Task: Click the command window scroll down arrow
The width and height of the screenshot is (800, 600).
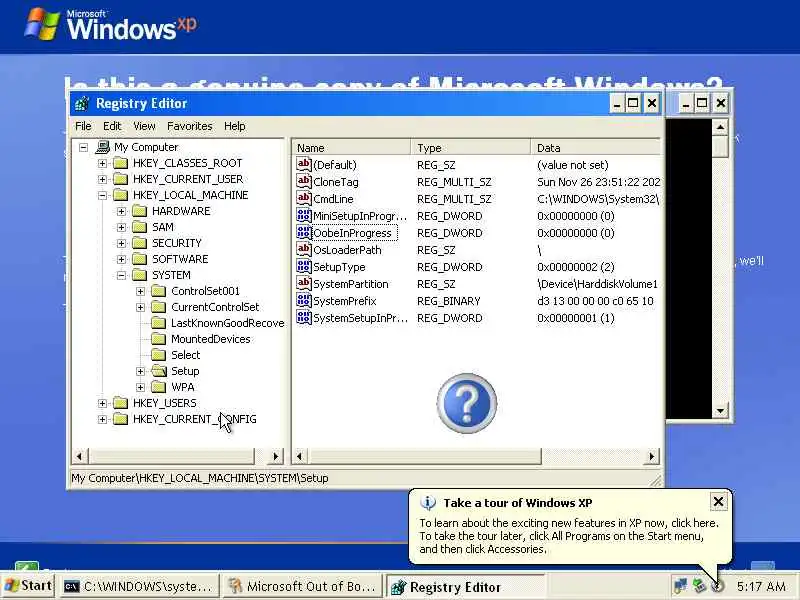Action: tap(720, 411)
